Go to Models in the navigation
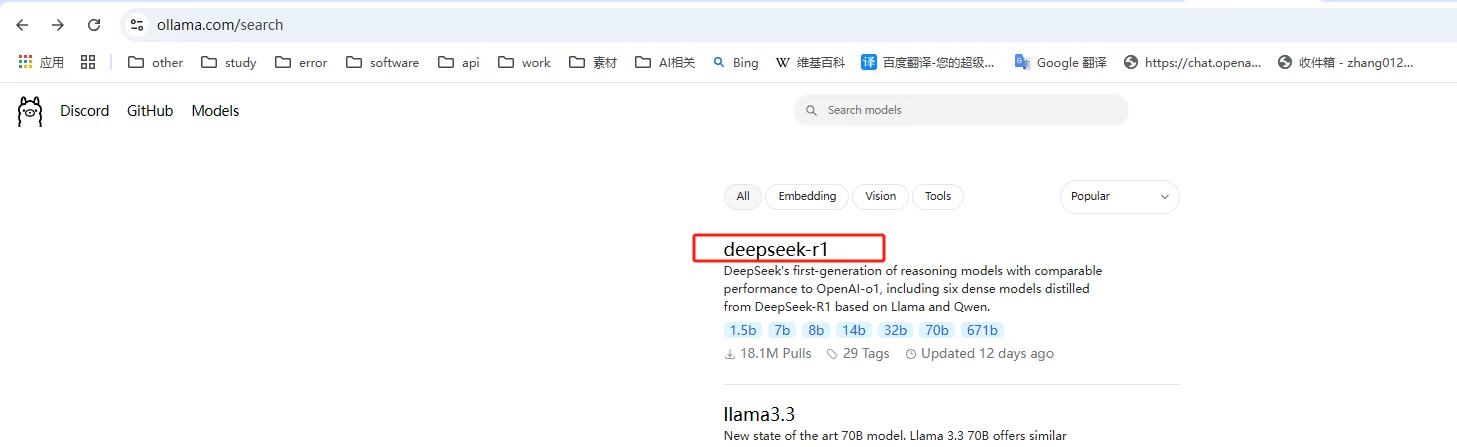Viewport: 1457px width, 447px height. pos(215,111)
